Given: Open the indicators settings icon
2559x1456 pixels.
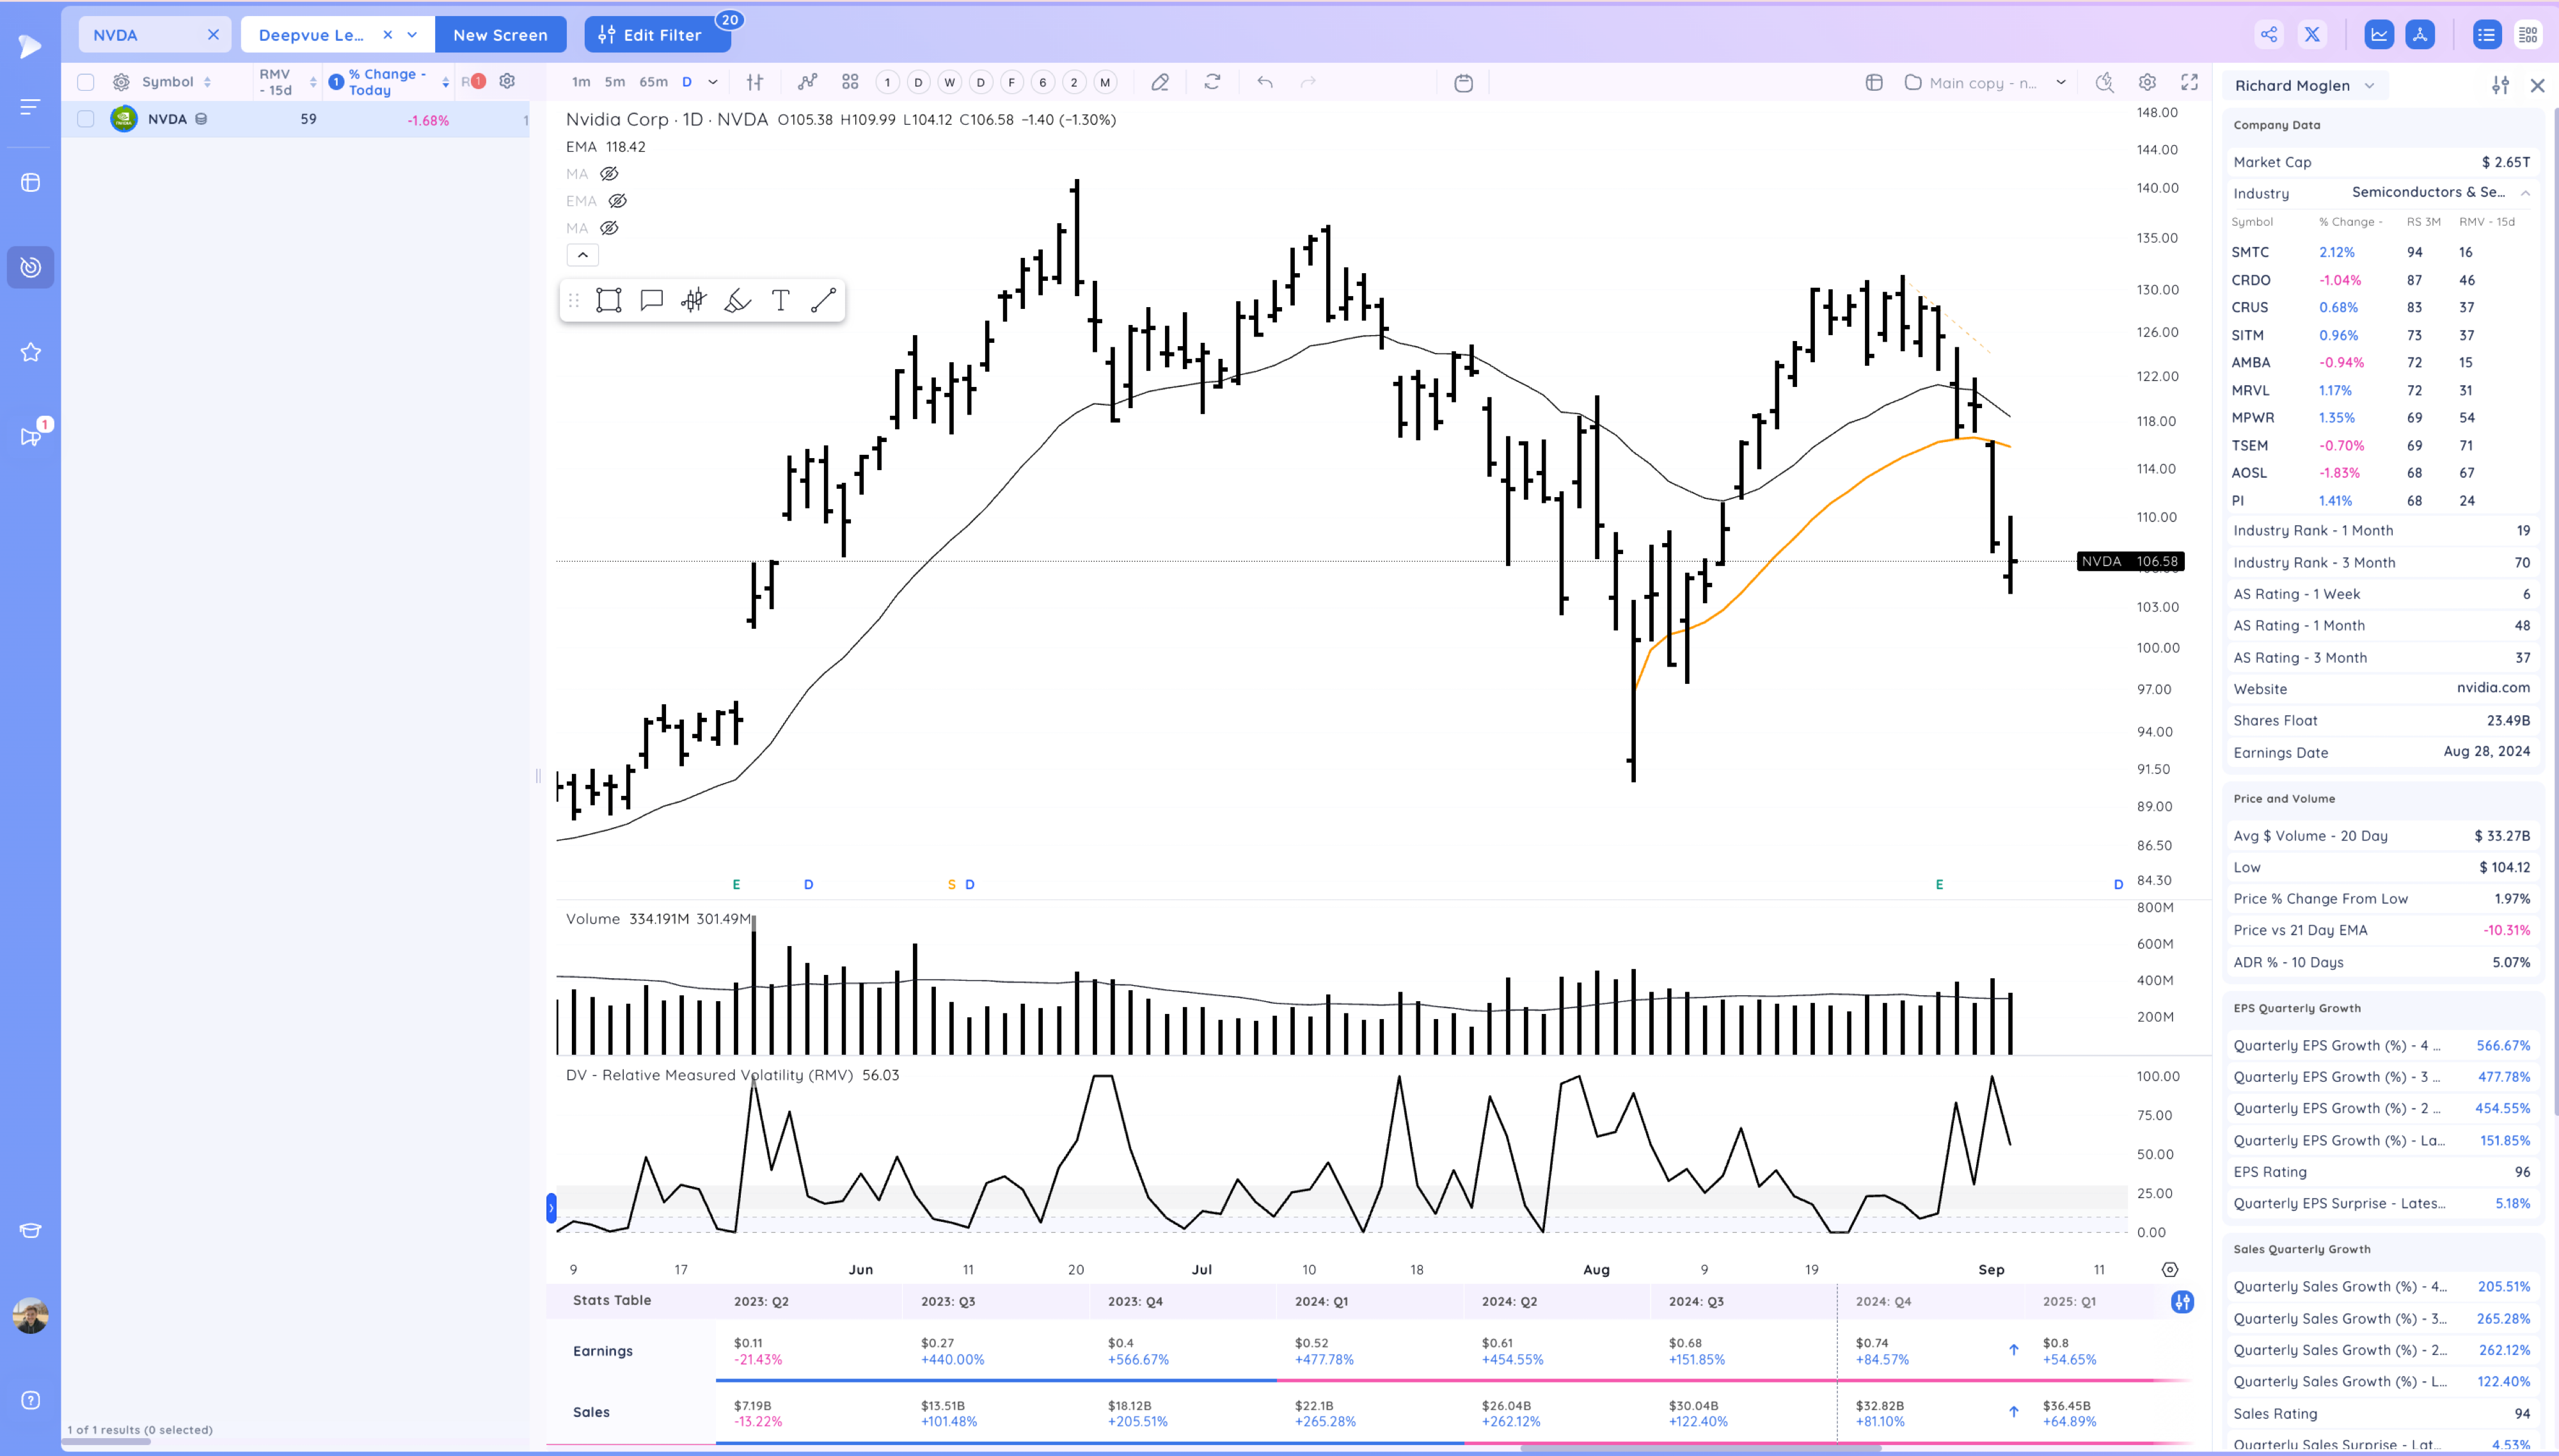Looking at the screenshot, I should (x=2148, y=82).
